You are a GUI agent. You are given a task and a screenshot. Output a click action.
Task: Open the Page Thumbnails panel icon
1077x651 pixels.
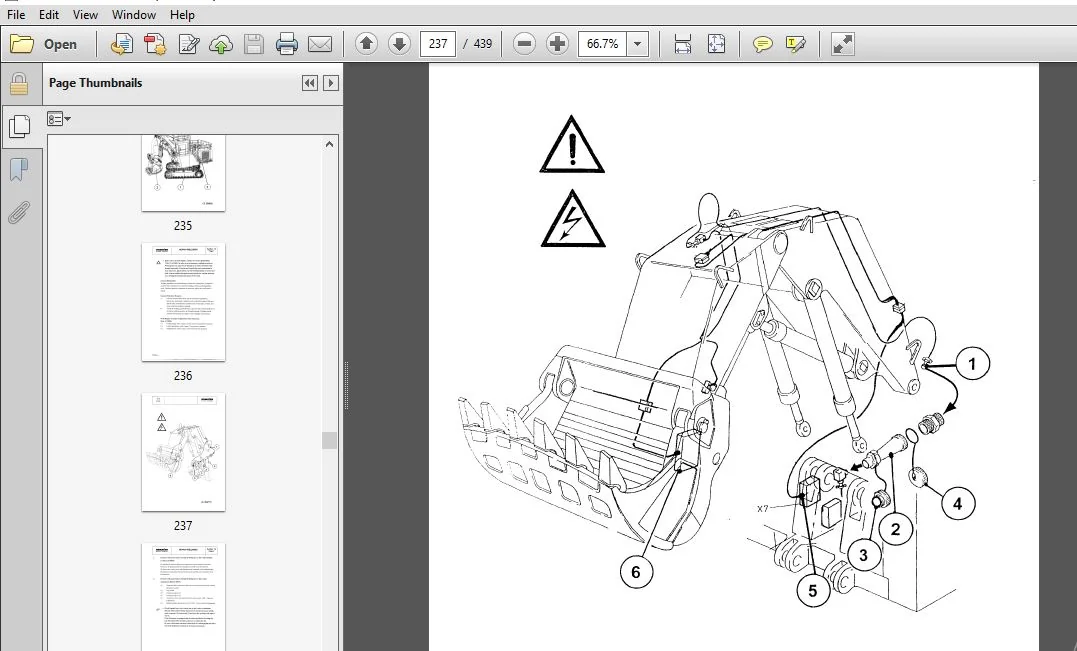19,126
